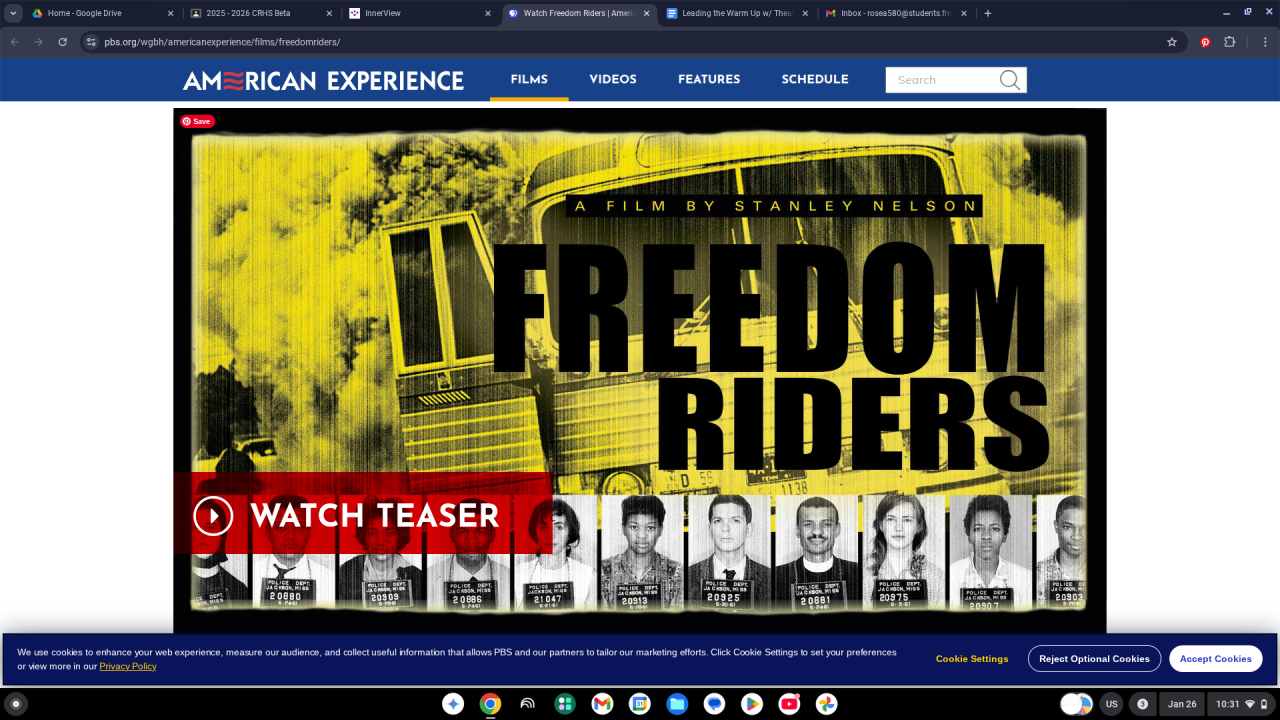The image size is (1280, 720).
Task: Open Google Chrome from the shelf
Action: pyautogui.click(x=490, y=704)
